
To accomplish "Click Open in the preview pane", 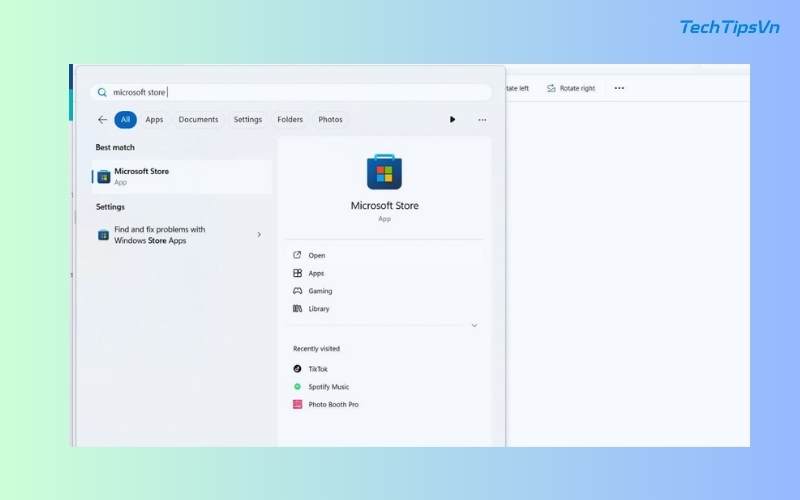I will tap(317, 255).
